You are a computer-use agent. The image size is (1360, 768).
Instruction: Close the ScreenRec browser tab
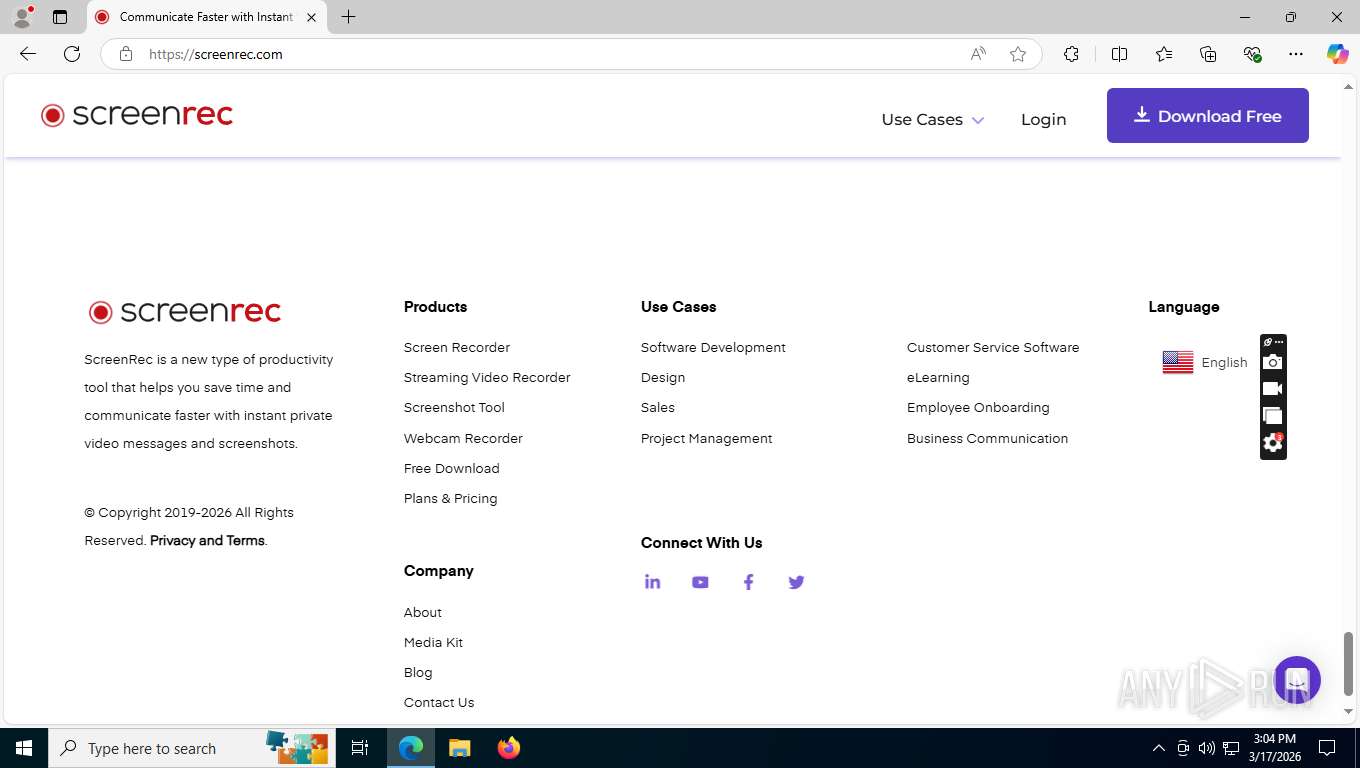point(311,17)
